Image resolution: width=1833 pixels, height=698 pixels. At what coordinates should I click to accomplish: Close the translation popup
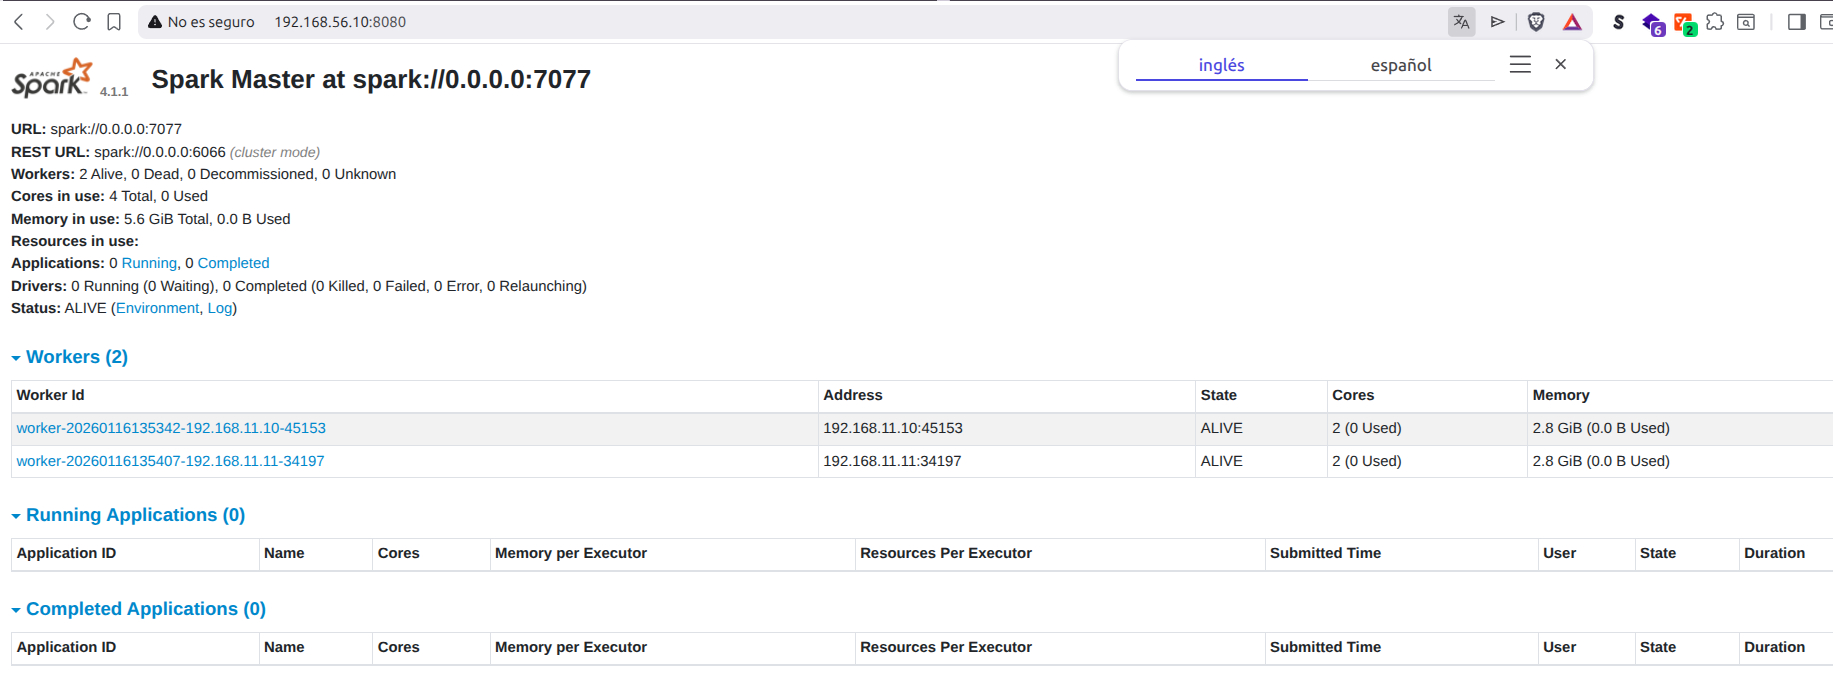pos(1560,64)
